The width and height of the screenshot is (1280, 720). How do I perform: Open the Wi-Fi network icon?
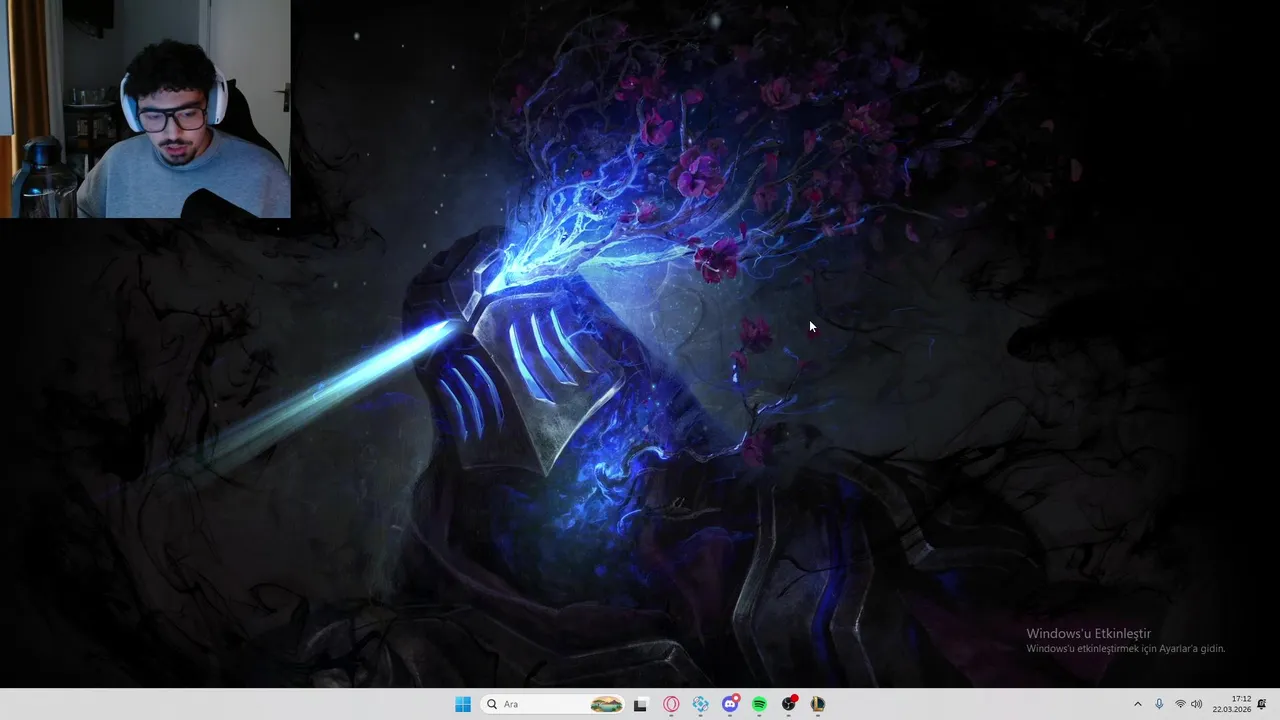point(1180,704)
